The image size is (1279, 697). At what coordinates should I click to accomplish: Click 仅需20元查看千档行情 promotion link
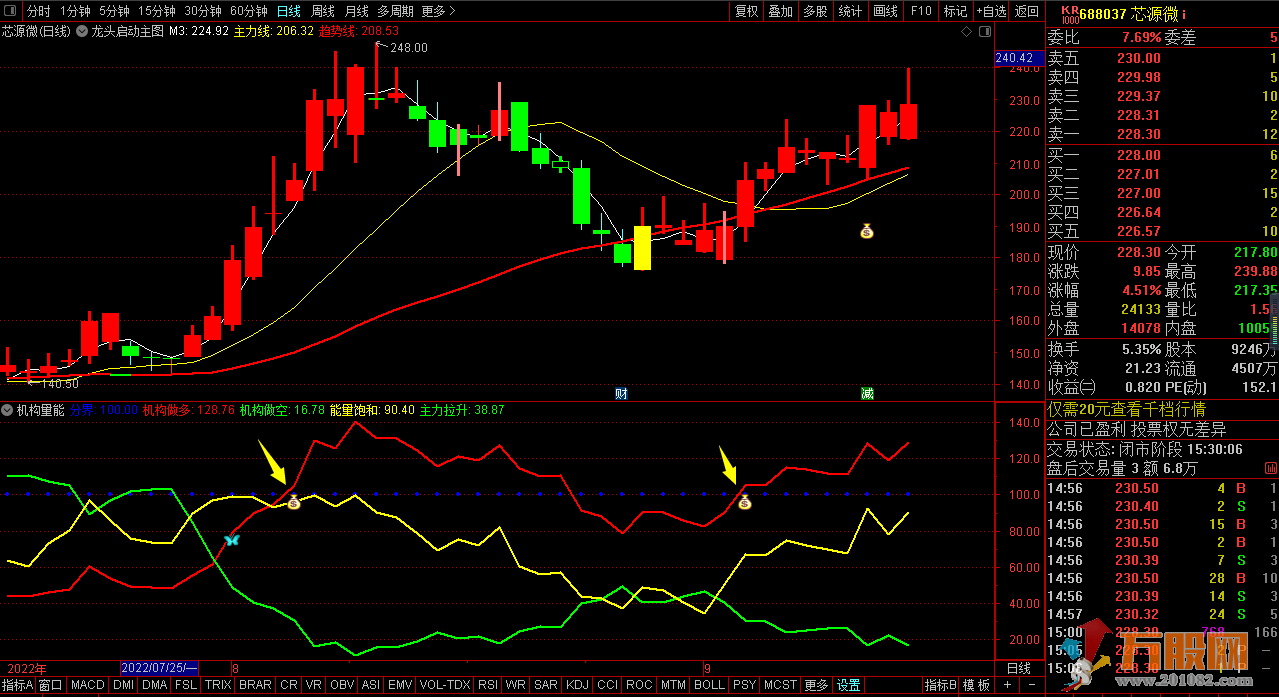point(1126,409)
